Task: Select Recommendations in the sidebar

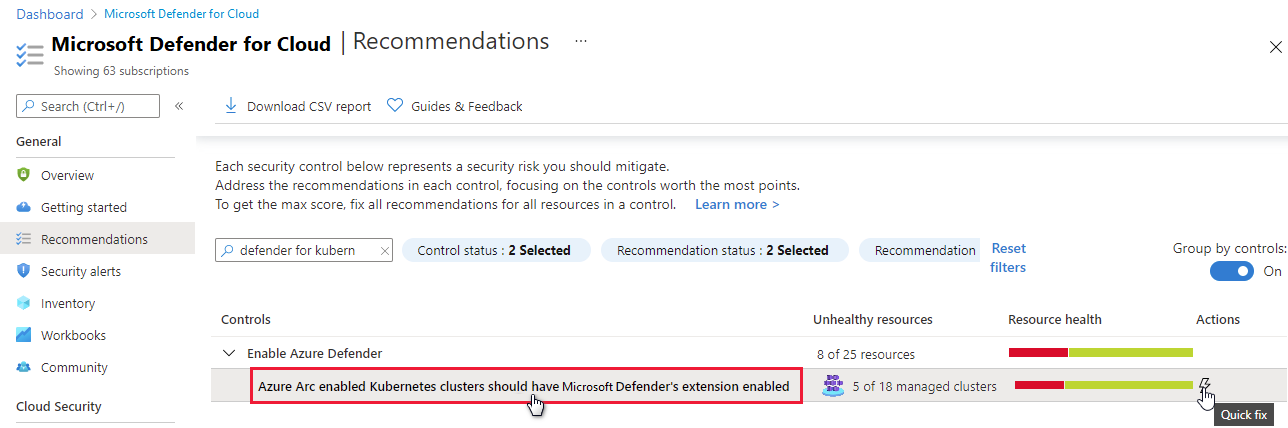Action: click(x=94, y=239)
